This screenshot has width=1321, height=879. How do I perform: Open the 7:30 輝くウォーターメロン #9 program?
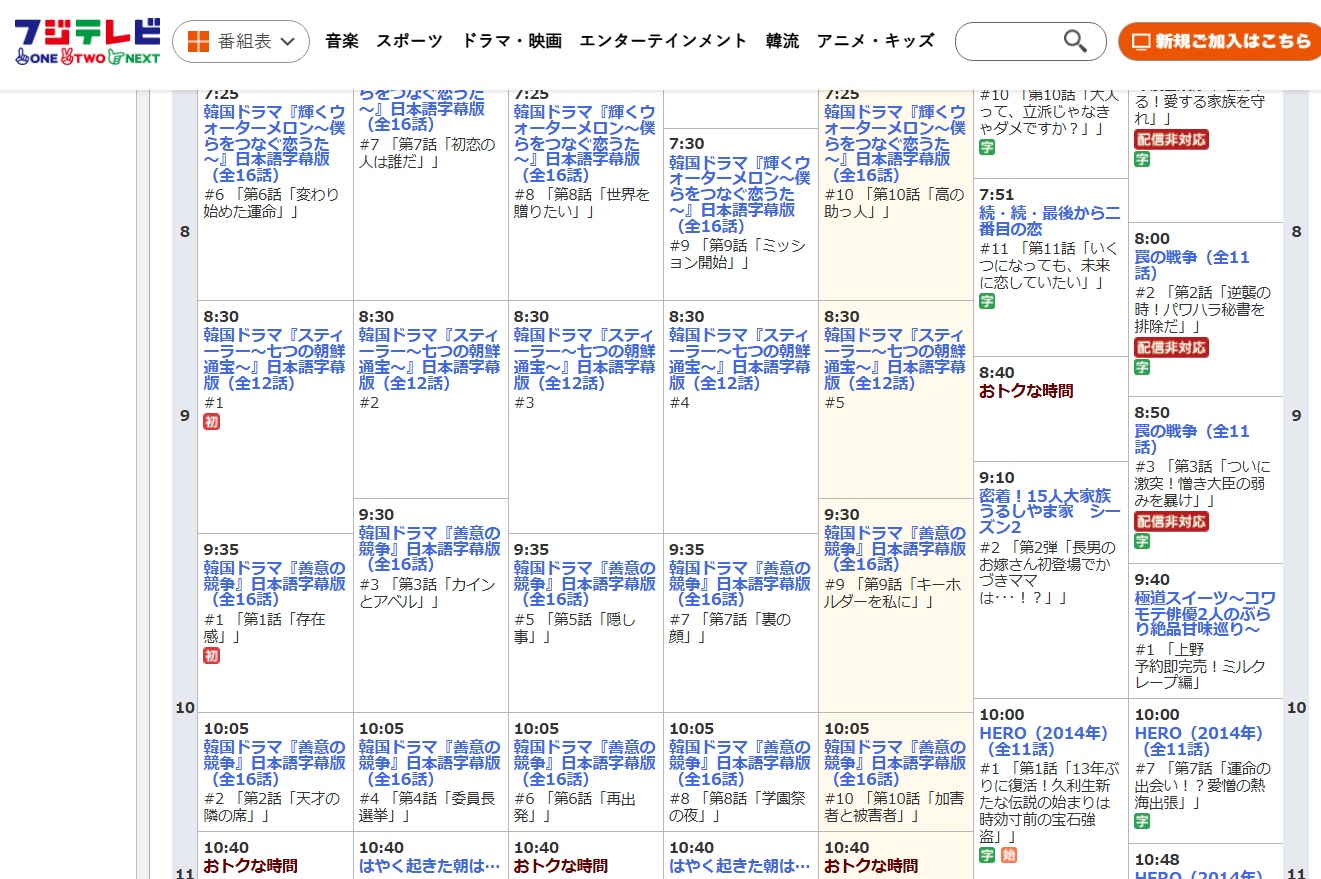coord(739,194)
